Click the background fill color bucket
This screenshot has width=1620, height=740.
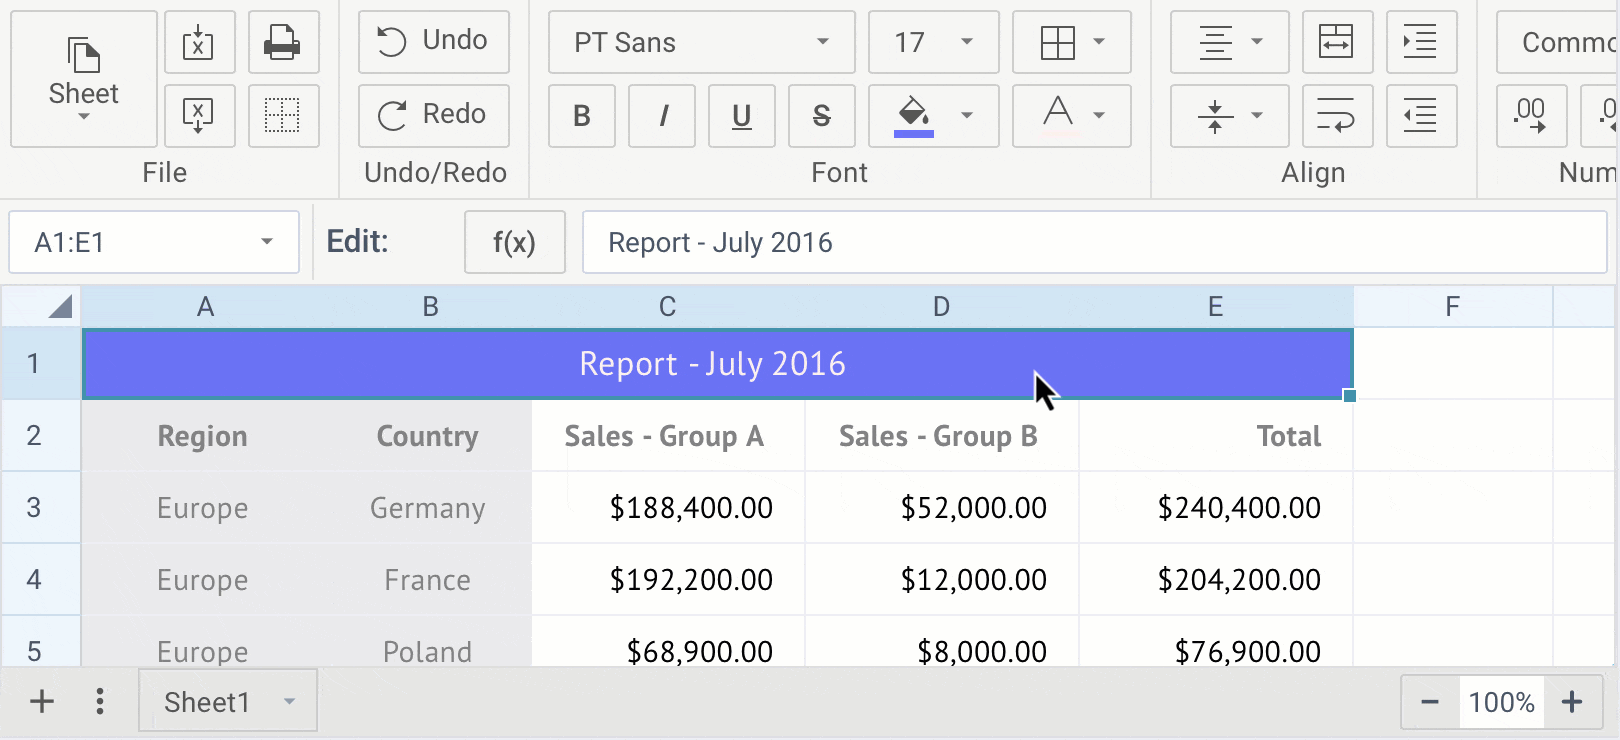tap(914, 114)
